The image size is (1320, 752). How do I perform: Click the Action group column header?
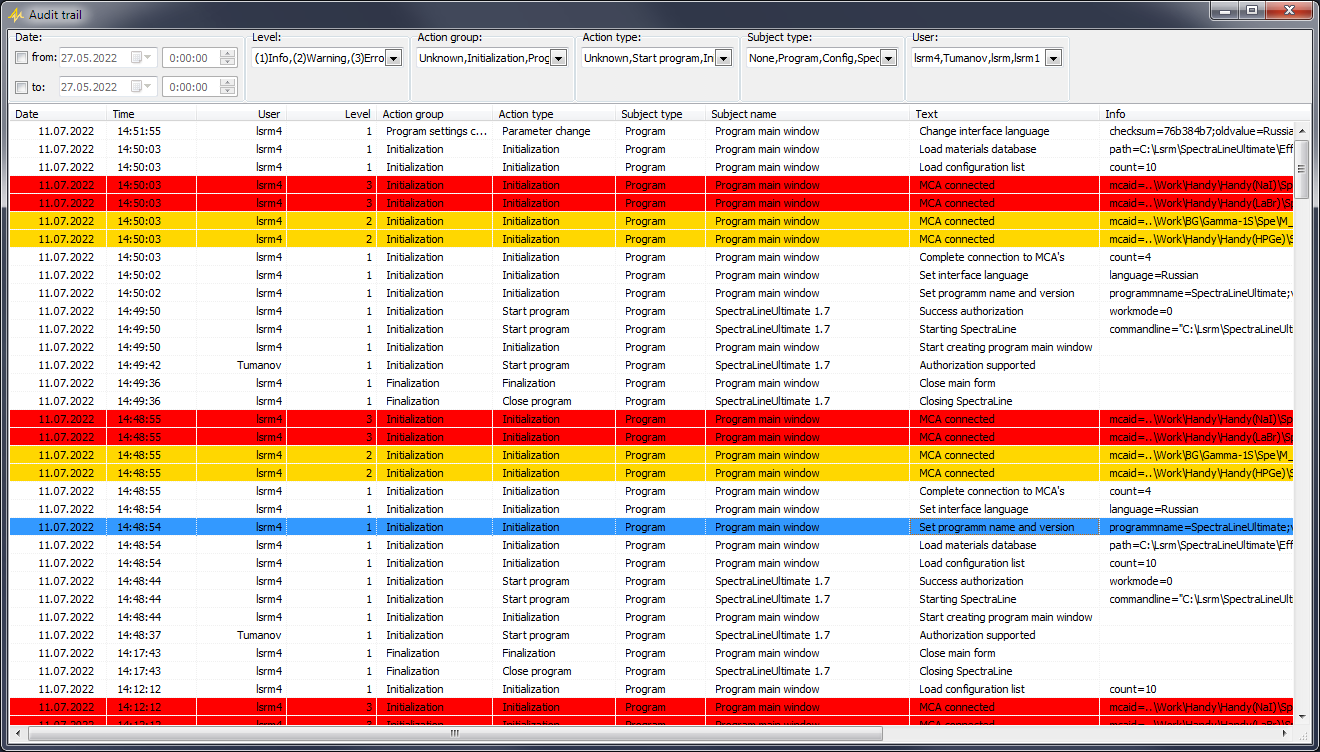coord(413,114)
